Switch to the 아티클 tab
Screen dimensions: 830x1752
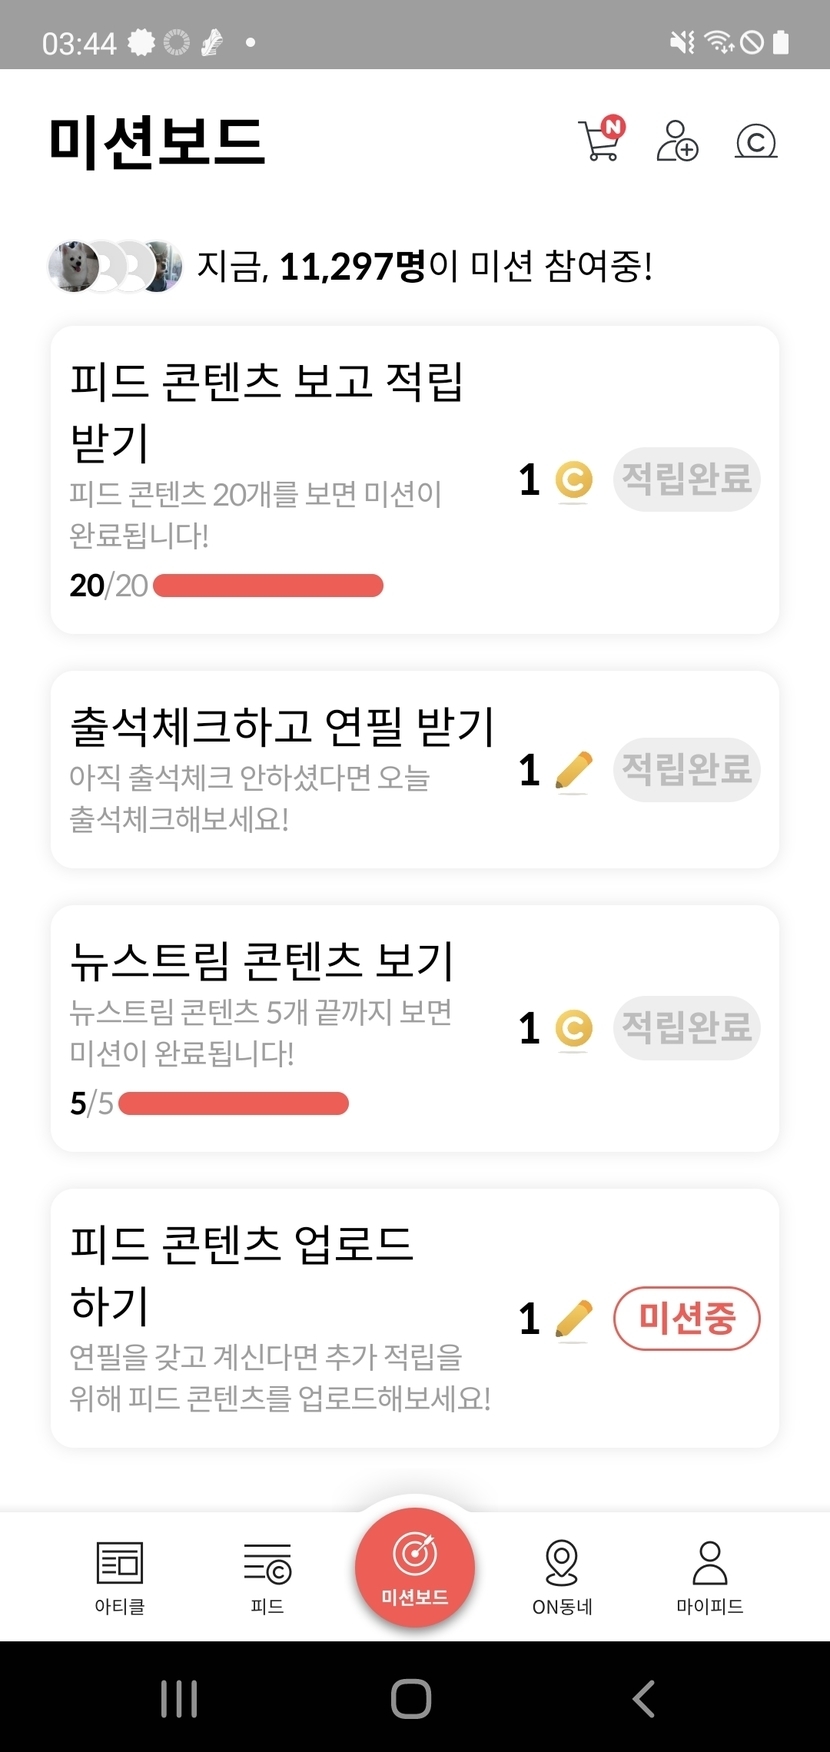click(120, 1577)
